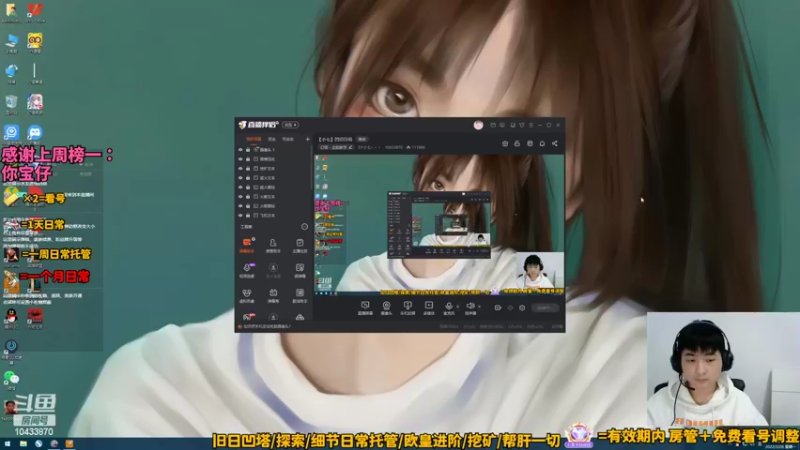800x450 pixels.
Task: Open the chat bubble icon in the stream header
Action: point(542,144)
